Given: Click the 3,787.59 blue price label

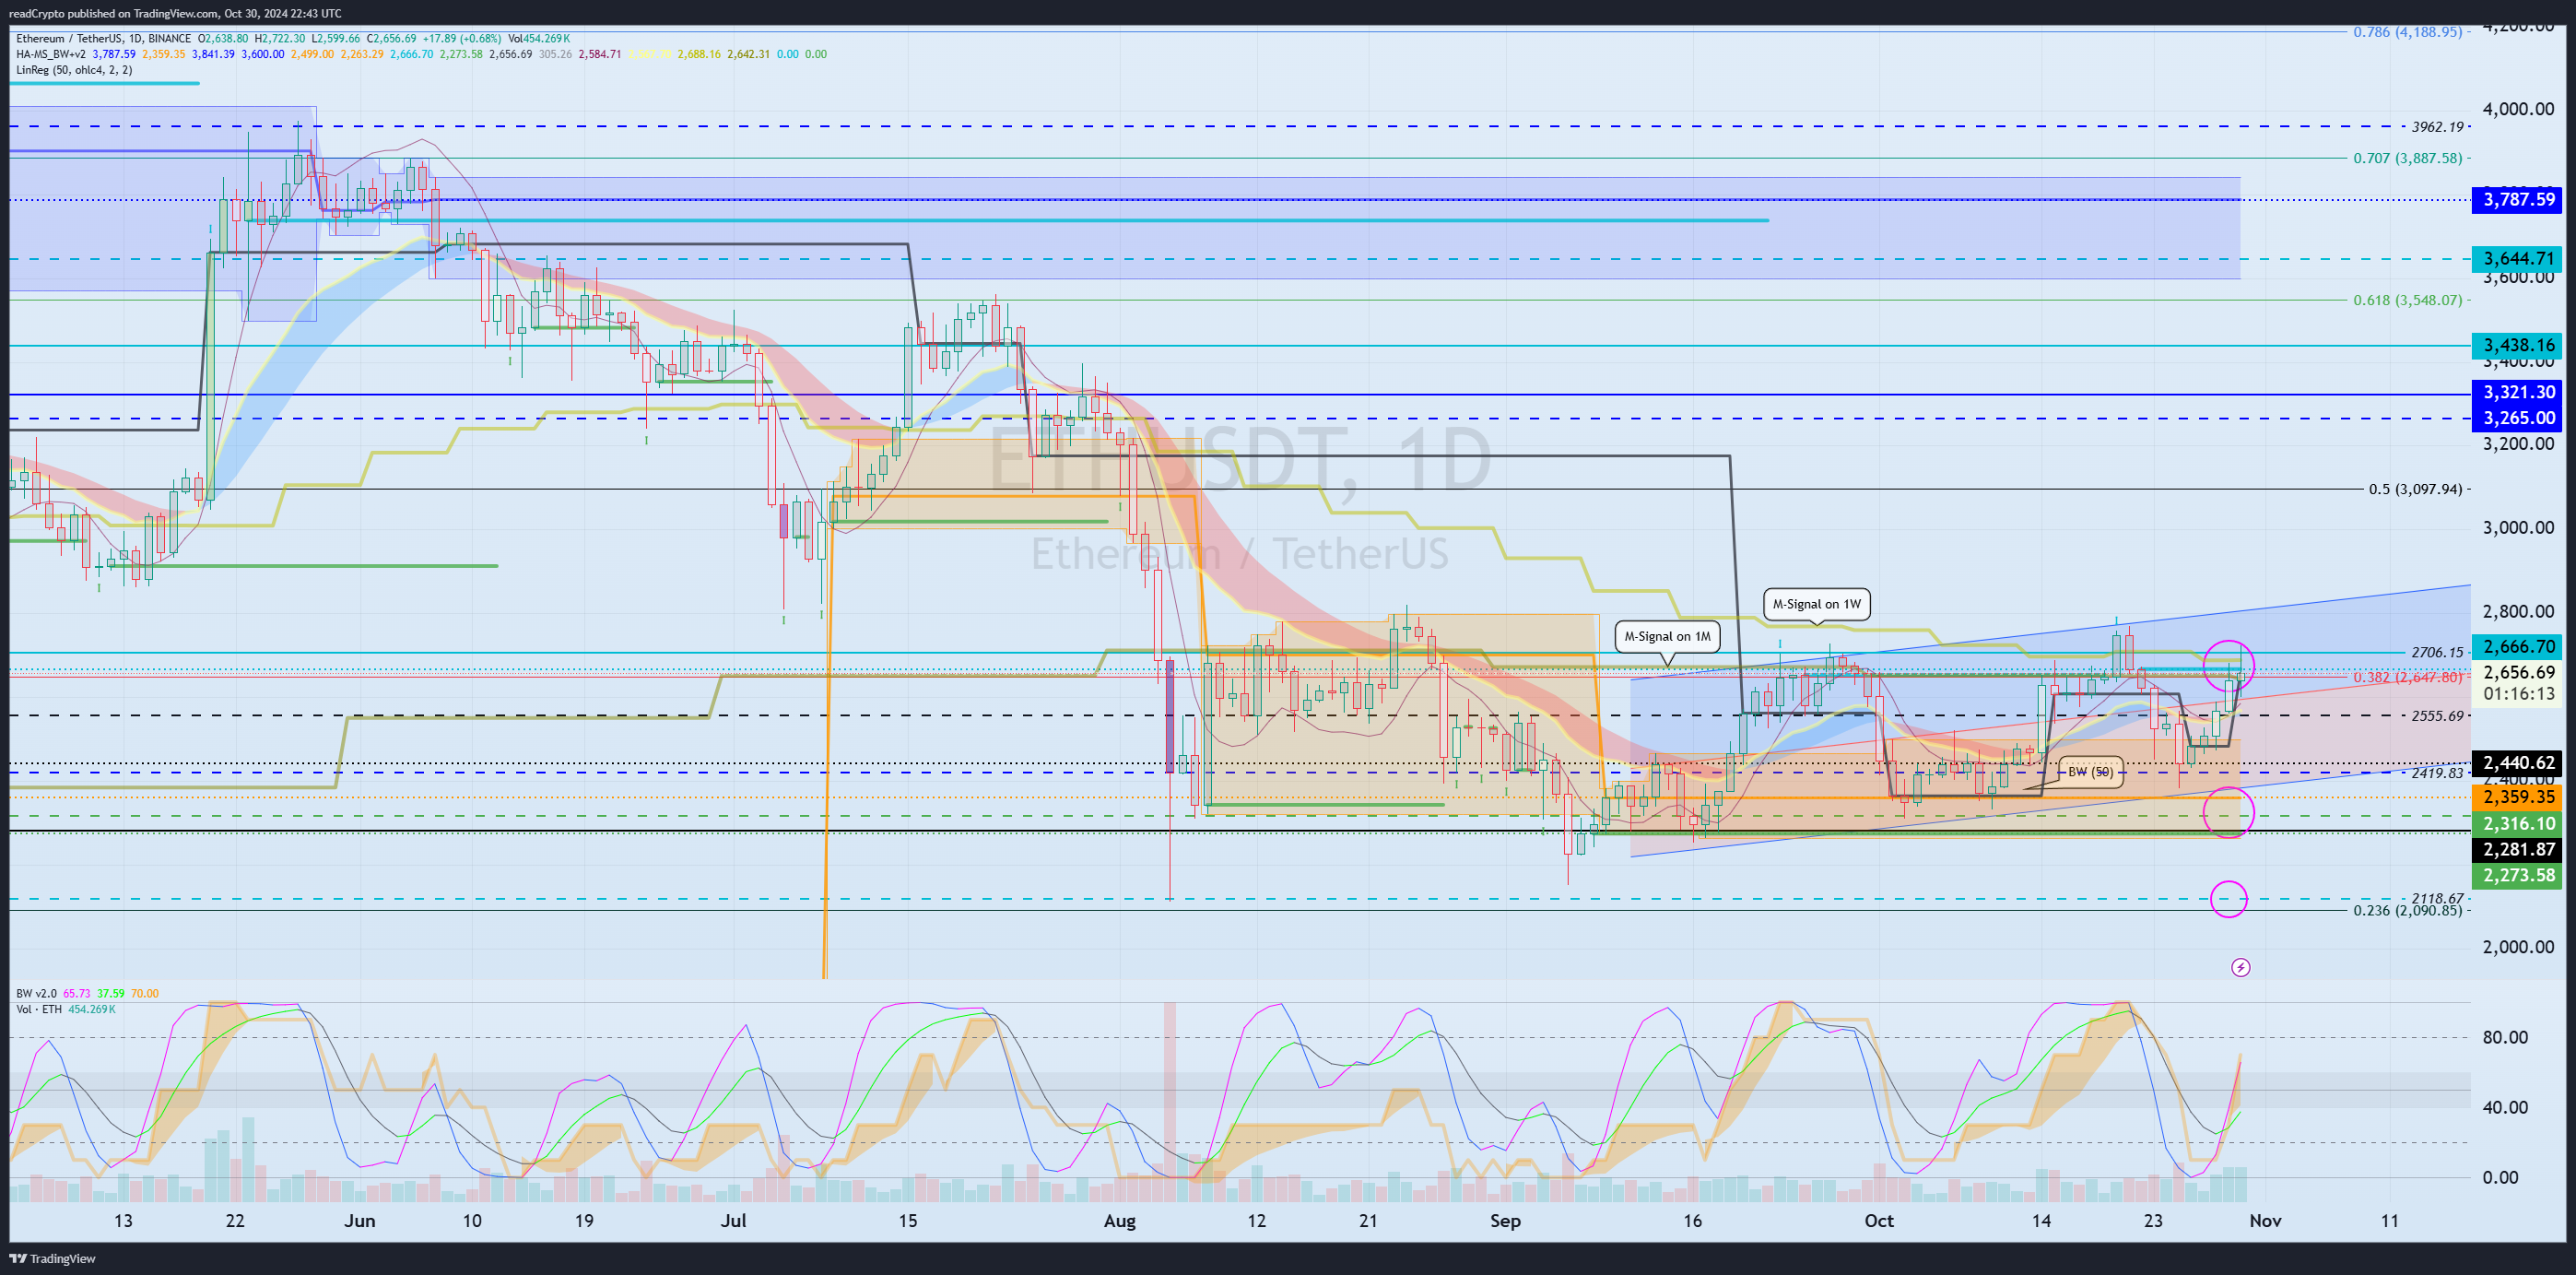Looking at the screenshot, I should (2518, 199).
